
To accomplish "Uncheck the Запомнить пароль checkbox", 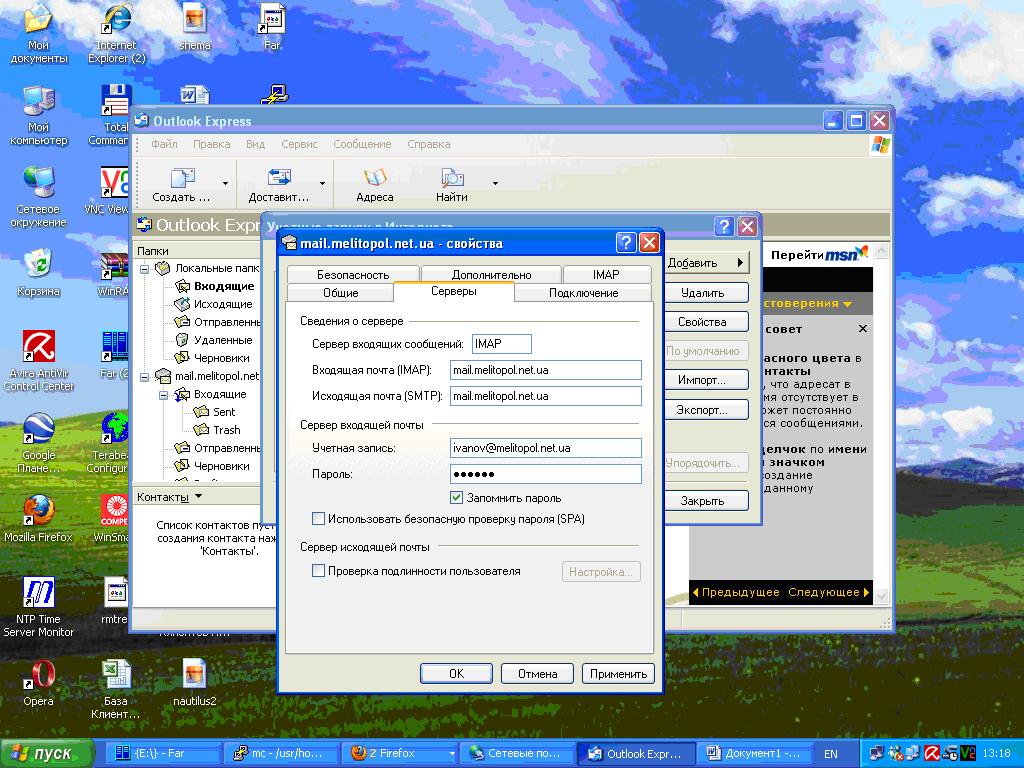I will [x=457, y=498].
